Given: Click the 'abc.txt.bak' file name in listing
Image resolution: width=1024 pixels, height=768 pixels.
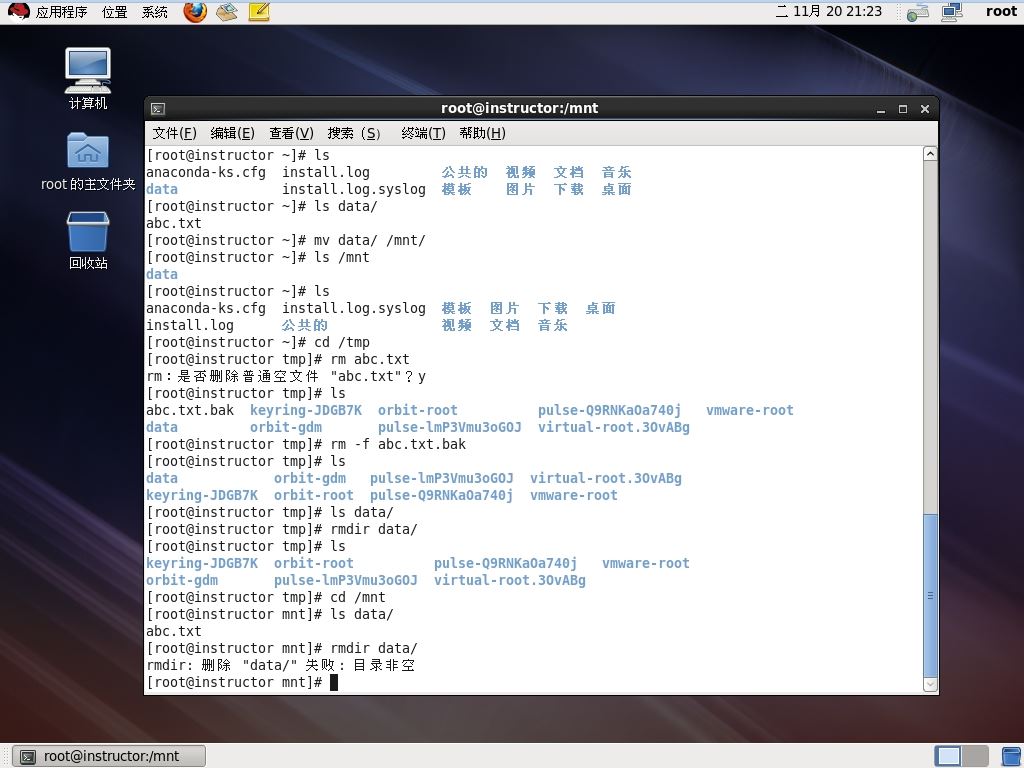Looking at the screenshot, I should pos(189,410).
